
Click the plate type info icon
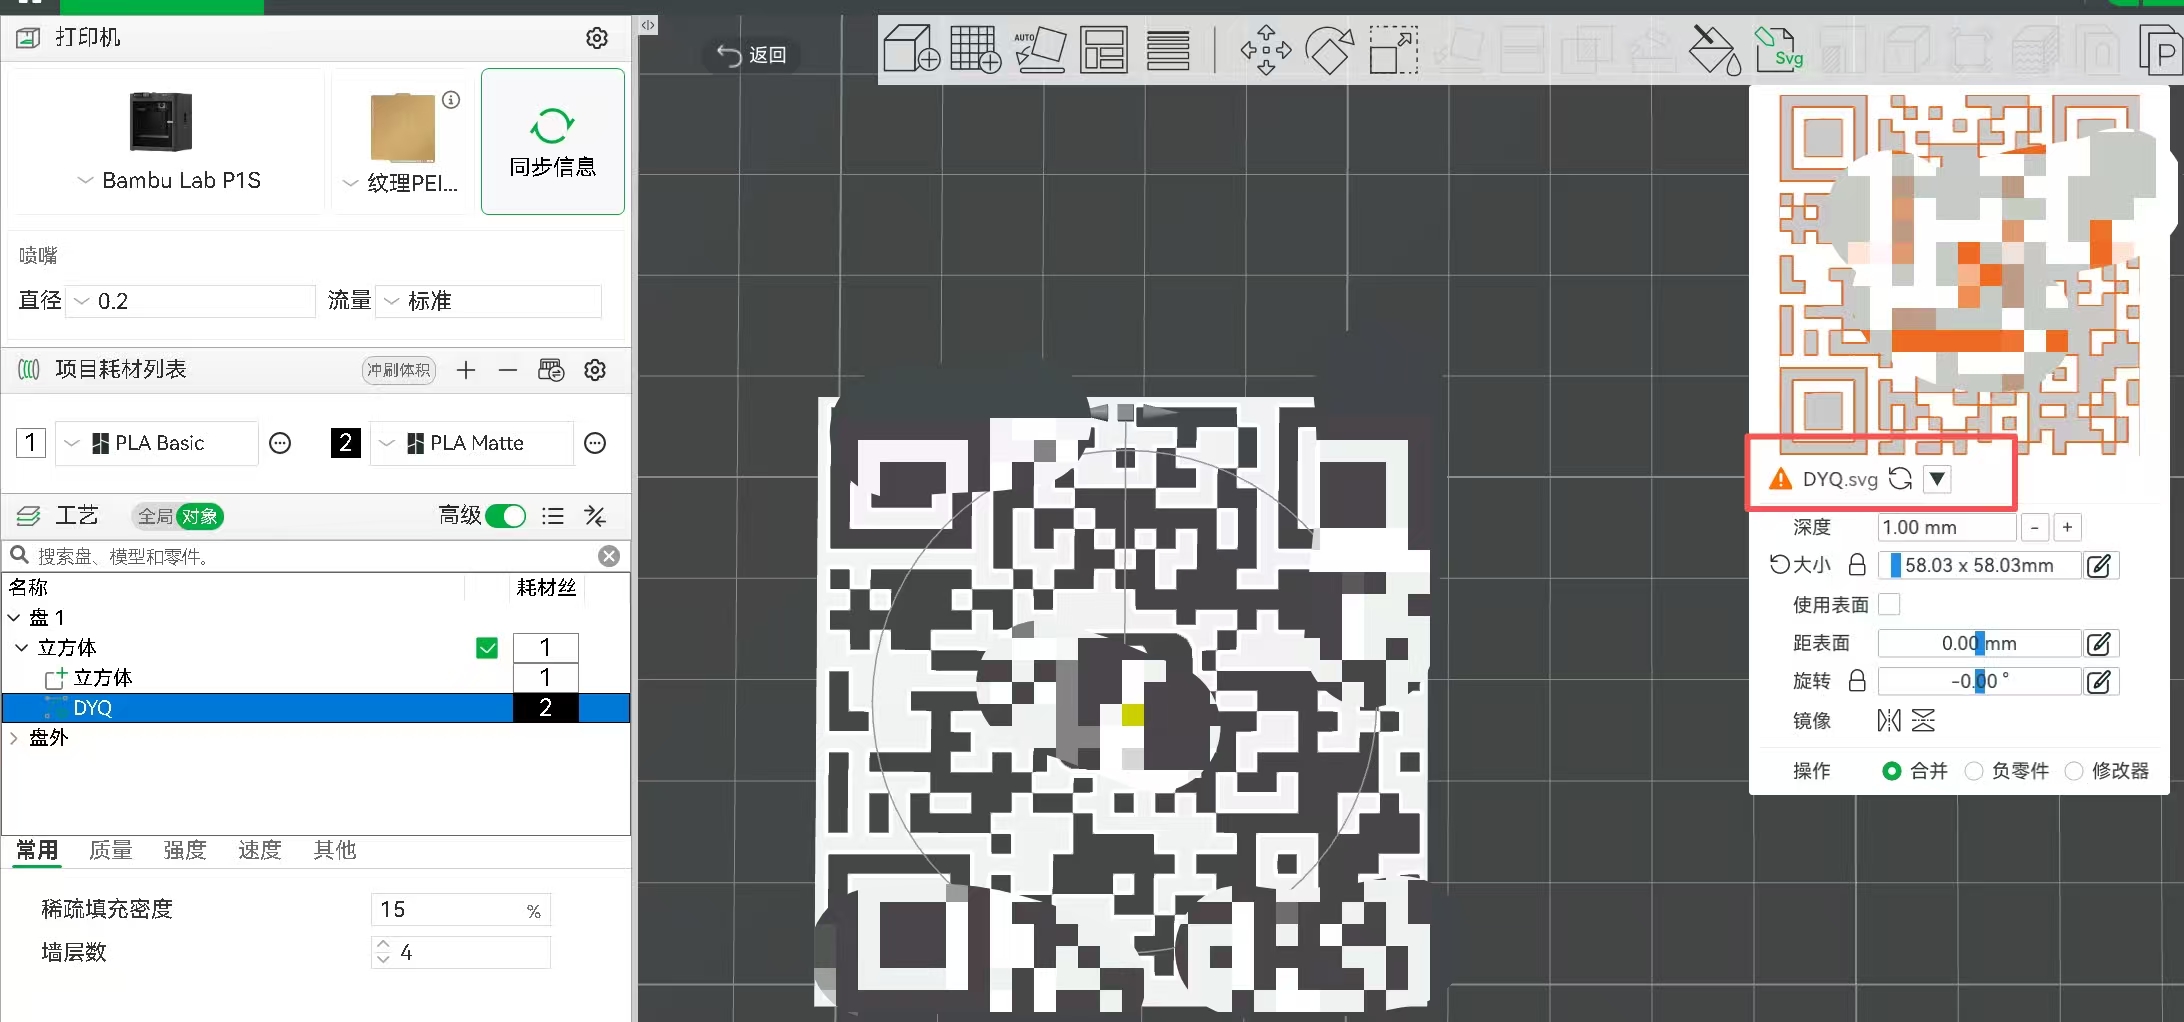click(x=452, y=100)
